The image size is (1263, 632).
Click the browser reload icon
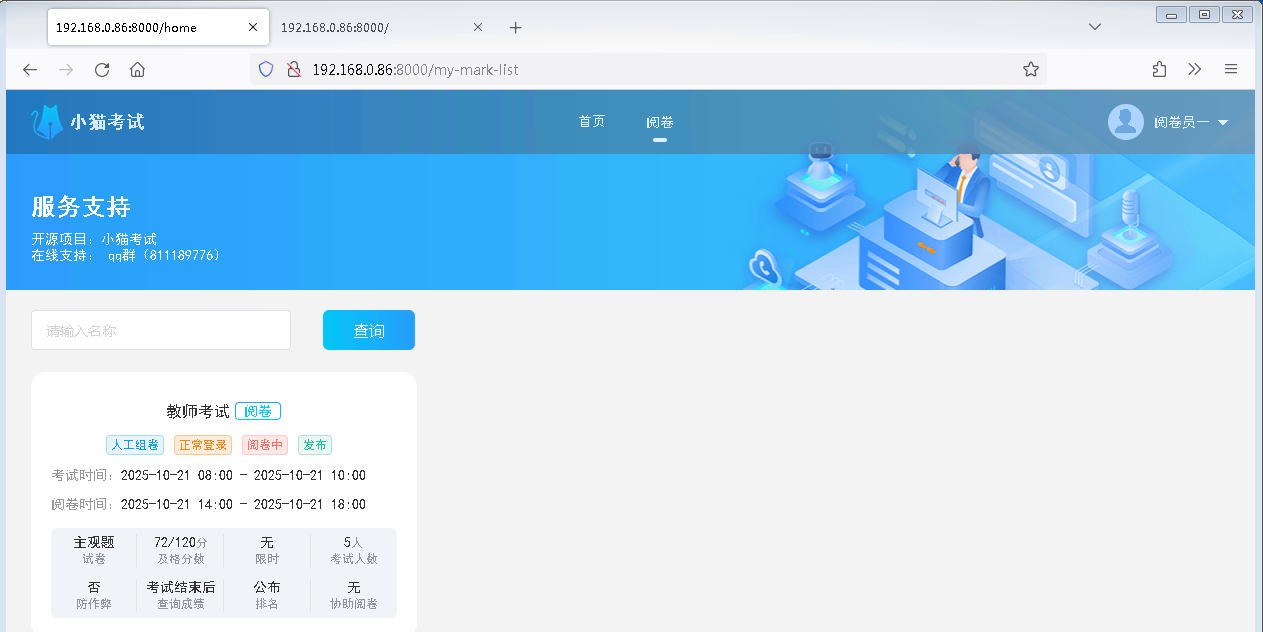102,69
